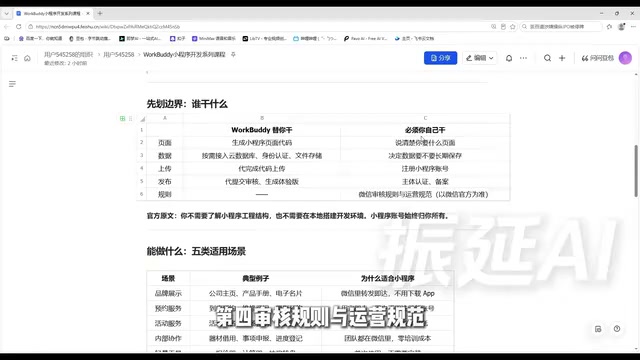Click cell '生成小程序页面代码'
This screenshot has height=360, width=640.
tap(262, 143)
